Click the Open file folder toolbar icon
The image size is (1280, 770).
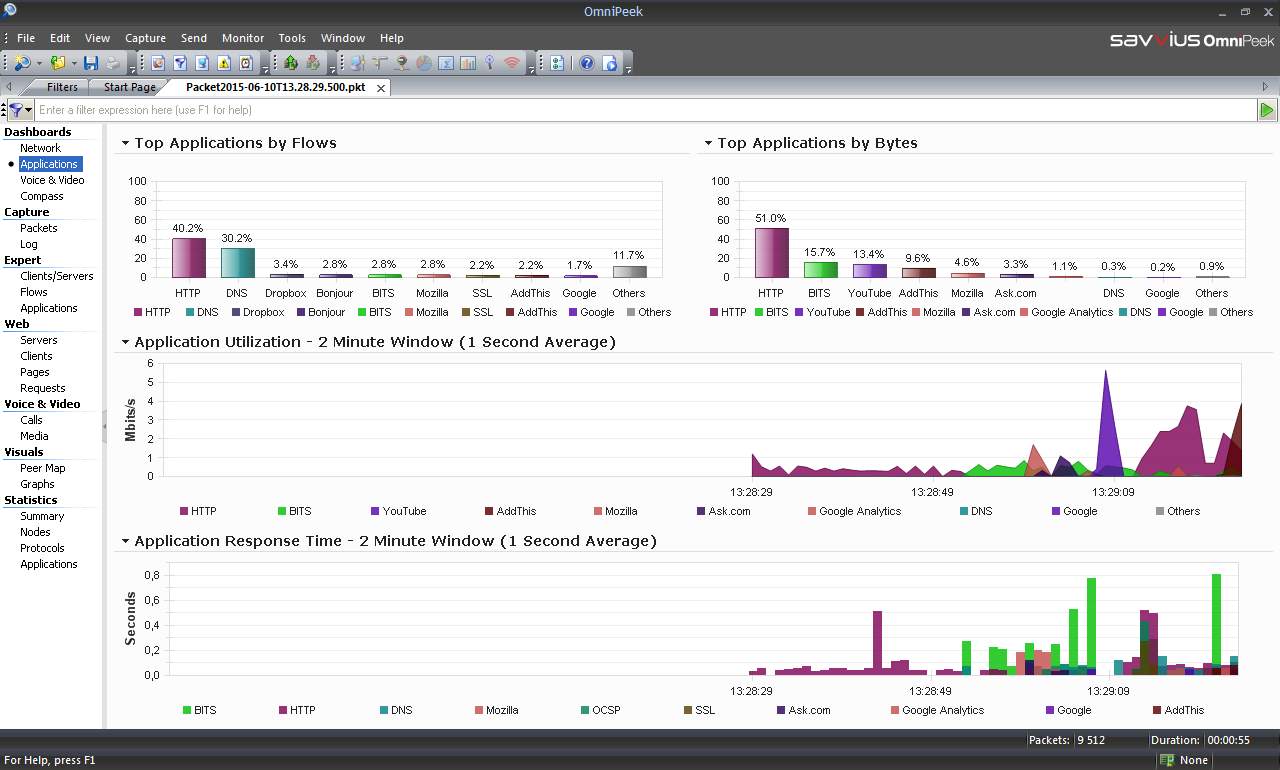point(58,63)
